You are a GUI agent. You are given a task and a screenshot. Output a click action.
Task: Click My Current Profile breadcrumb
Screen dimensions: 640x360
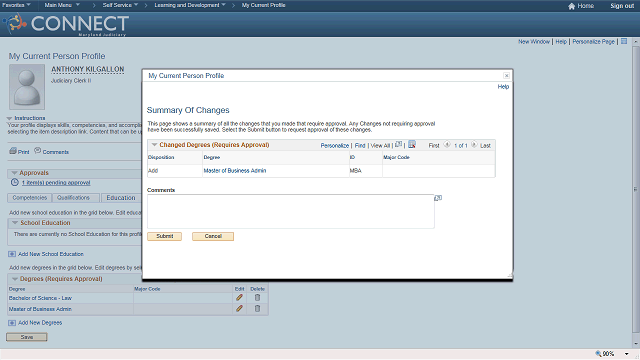(x=263, y=5)
